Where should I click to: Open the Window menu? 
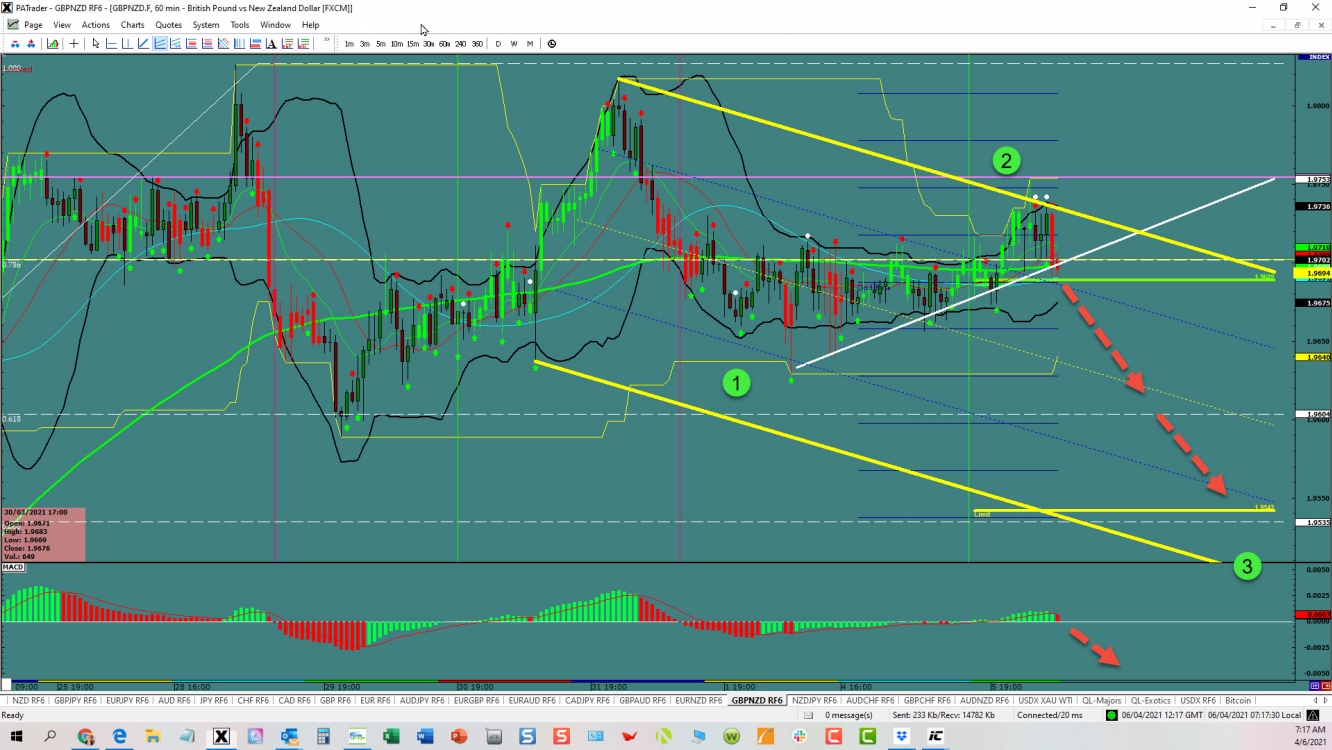point(275,25)
